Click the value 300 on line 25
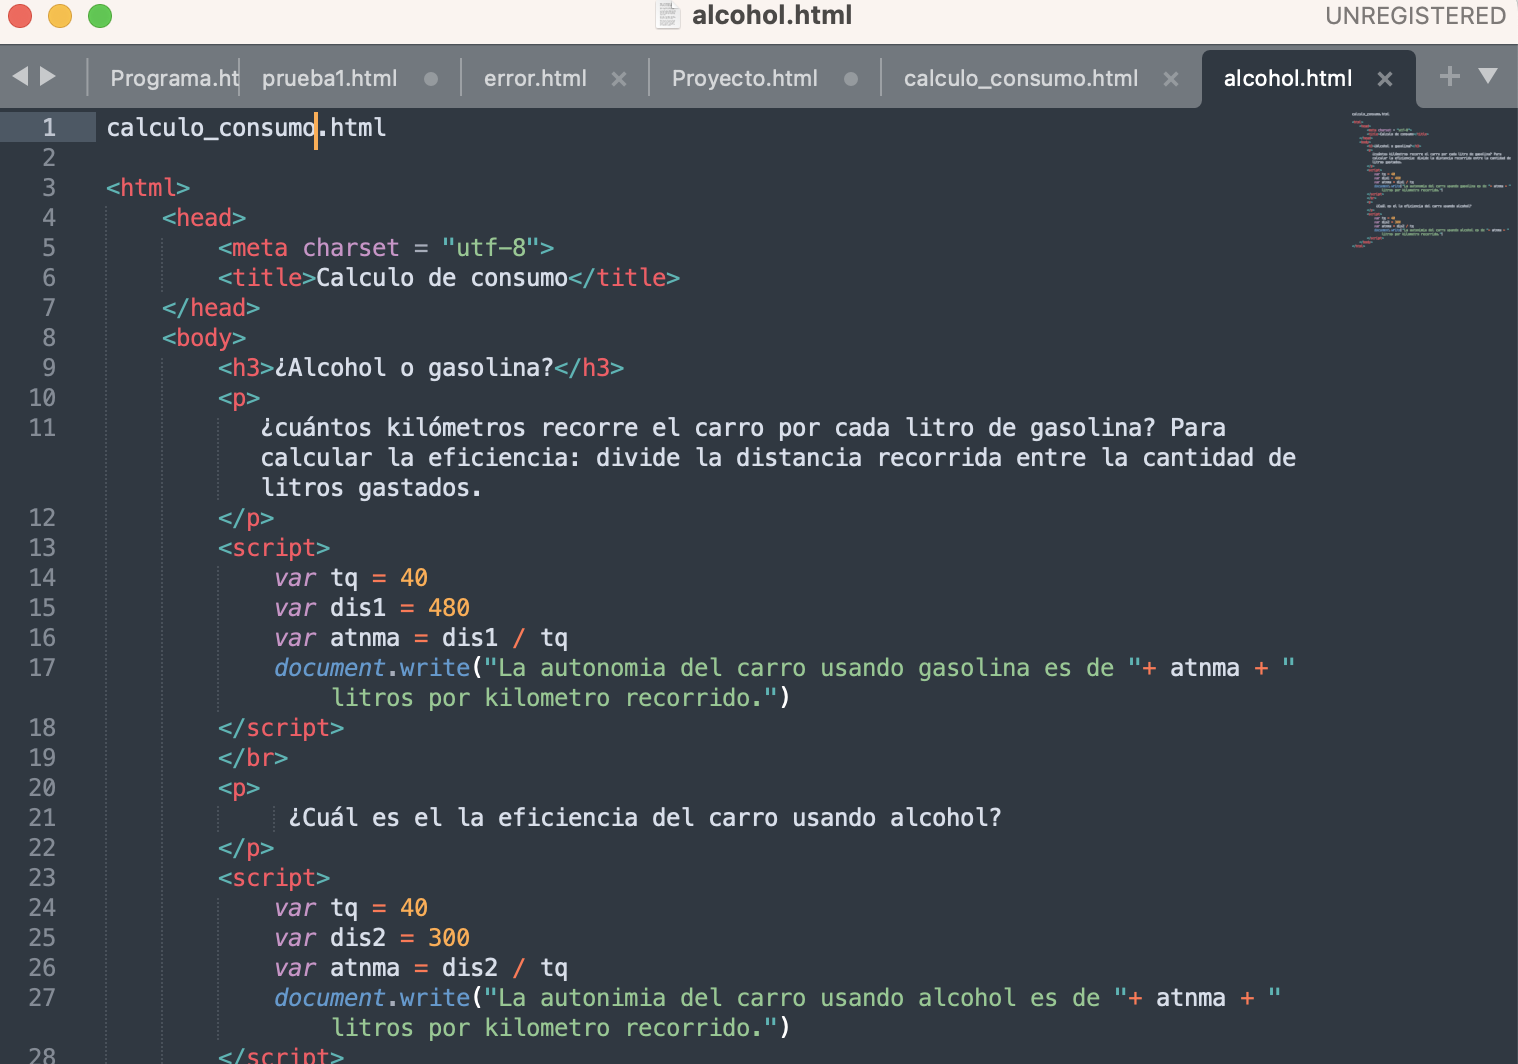 click(x=449, y=937)
